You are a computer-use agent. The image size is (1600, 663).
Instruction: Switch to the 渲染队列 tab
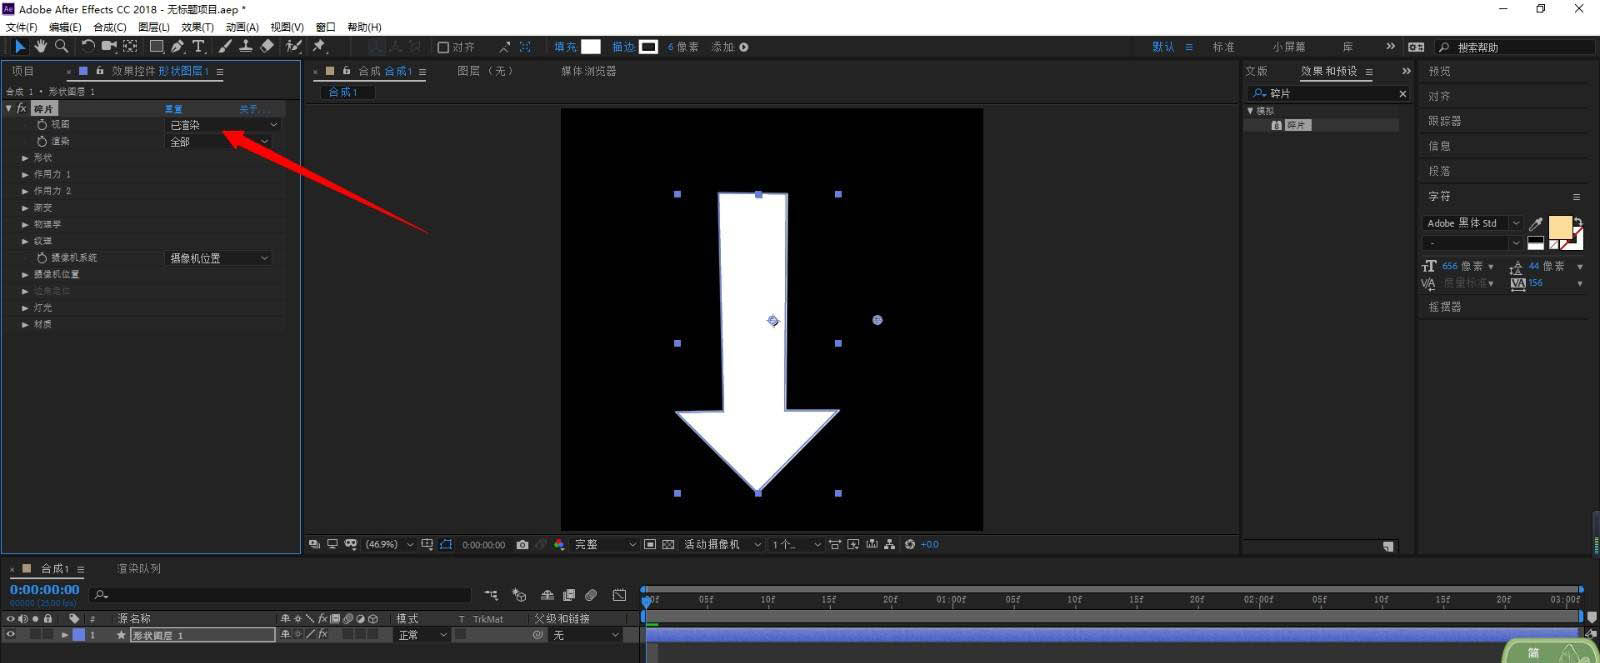(x=138, y=569)
